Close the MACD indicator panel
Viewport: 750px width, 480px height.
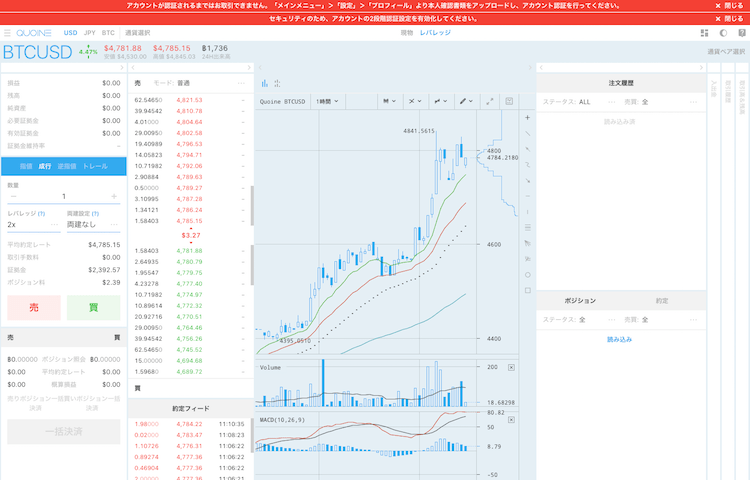click(x=511, y=420)
